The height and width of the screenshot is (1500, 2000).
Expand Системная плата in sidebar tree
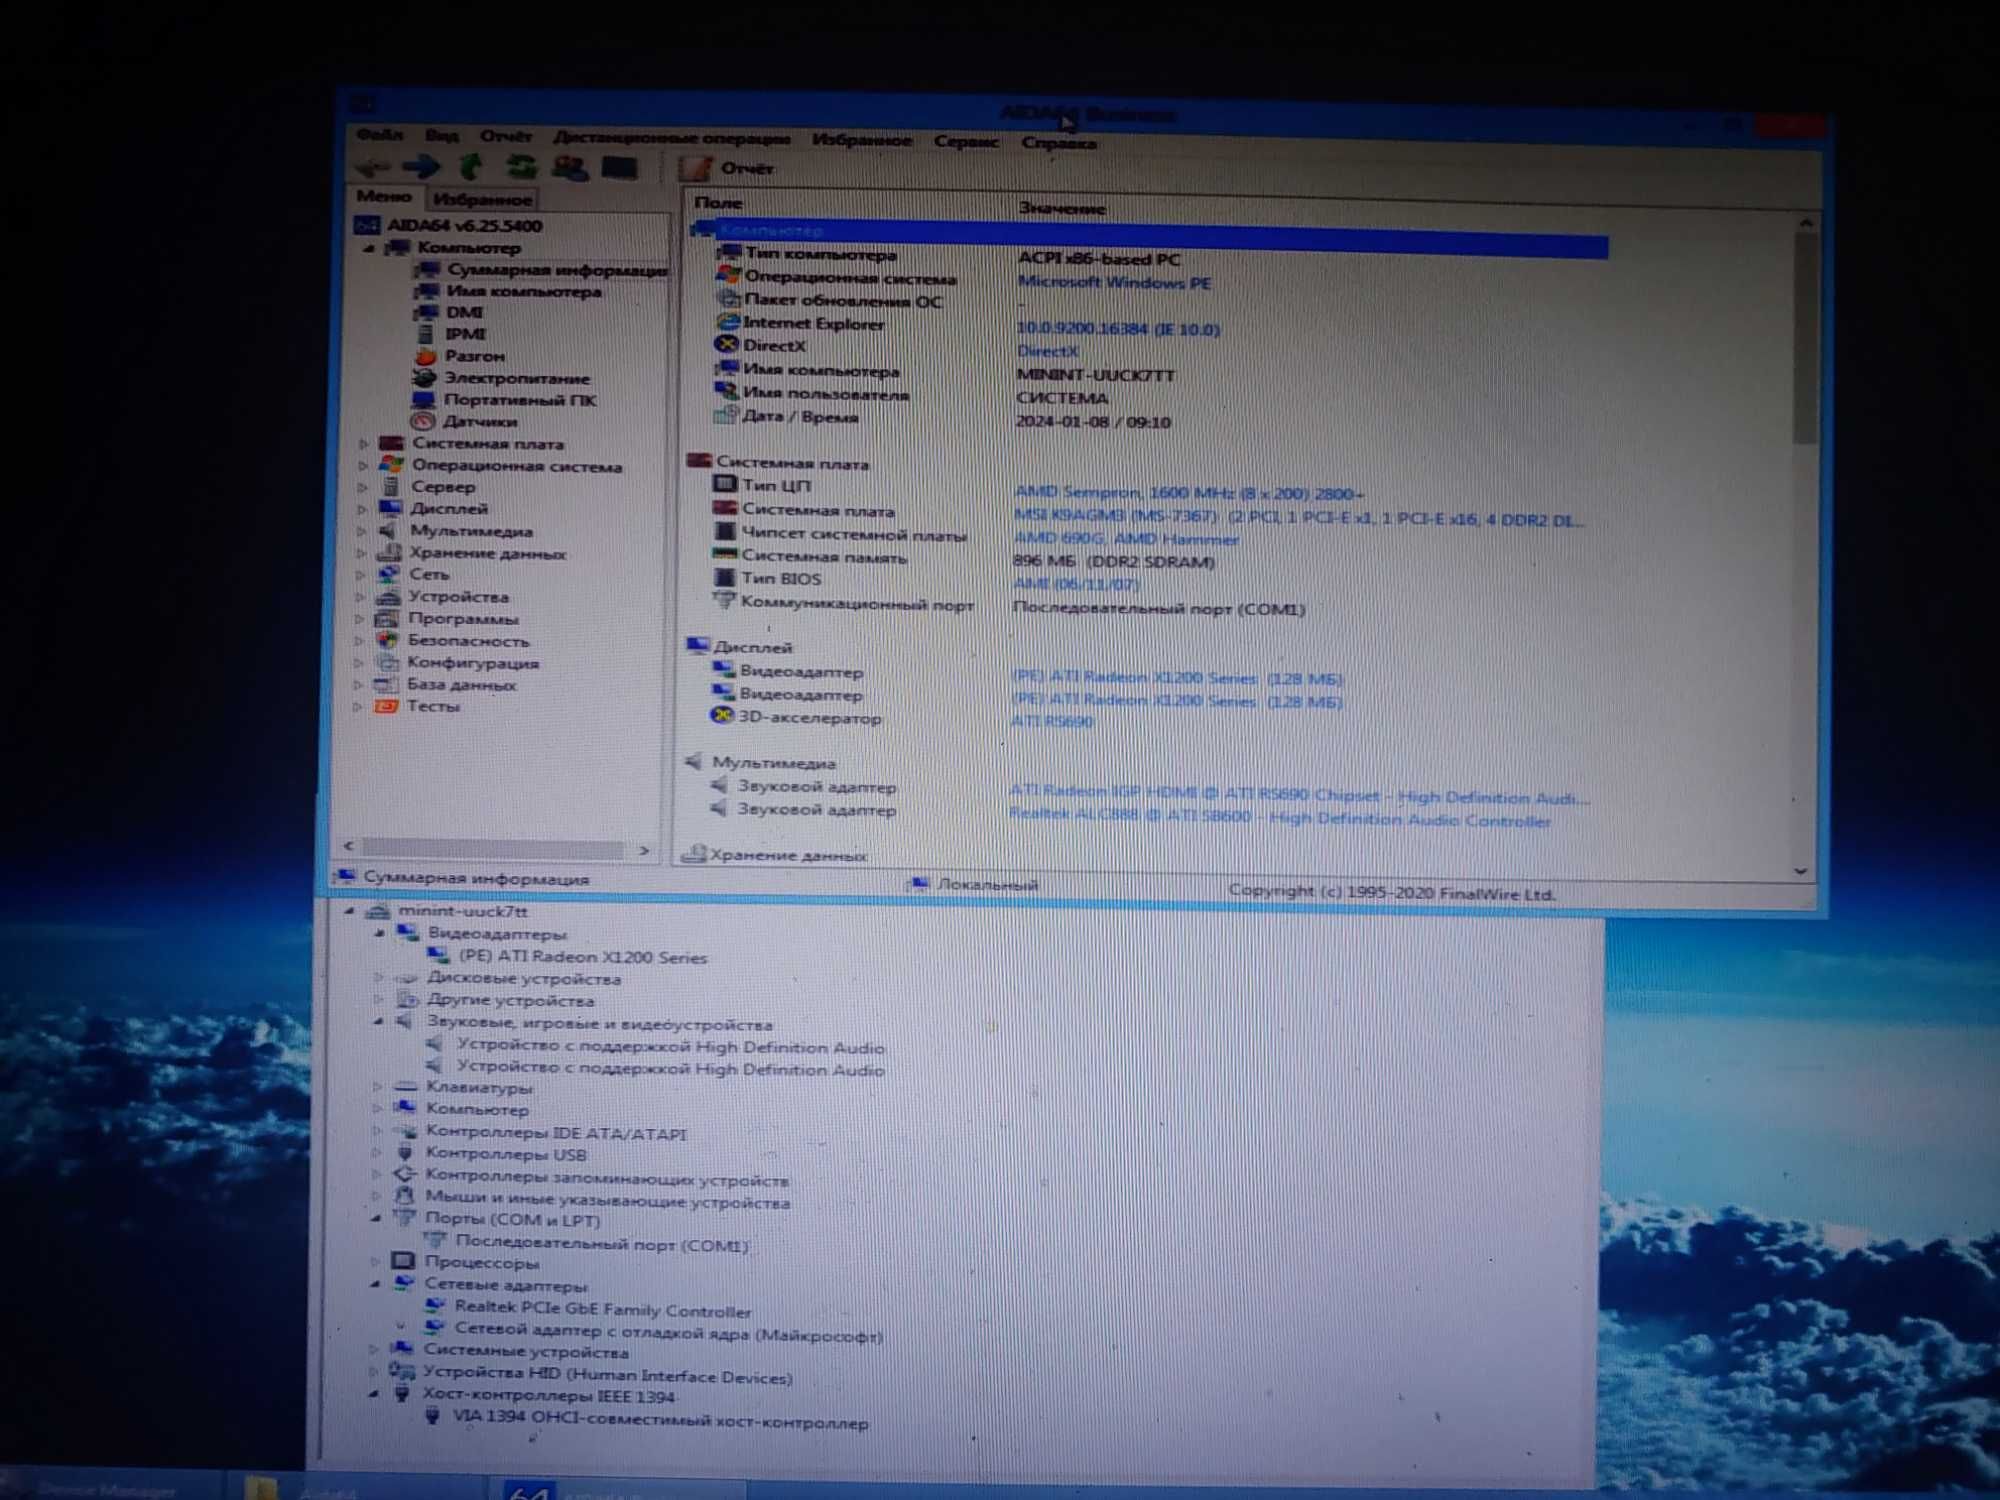364,443
